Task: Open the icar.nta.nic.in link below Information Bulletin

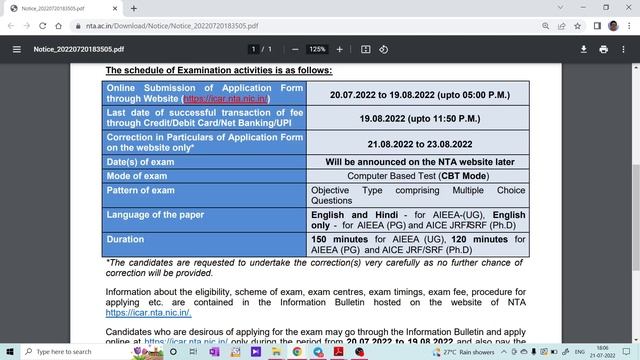Action: (148, 313)
